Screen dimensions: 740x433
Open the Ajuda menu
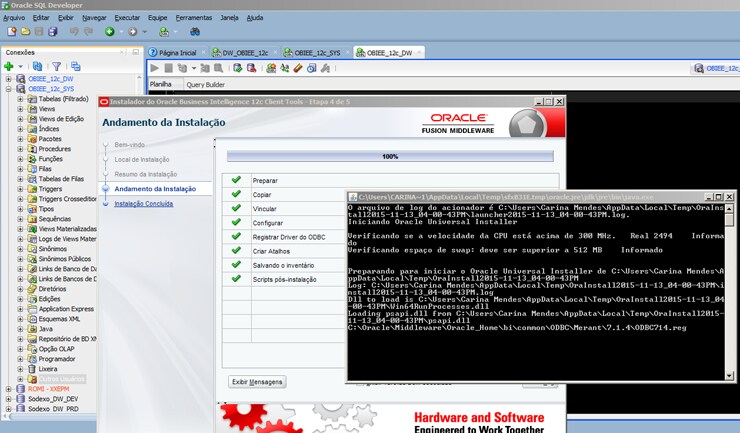255,17
